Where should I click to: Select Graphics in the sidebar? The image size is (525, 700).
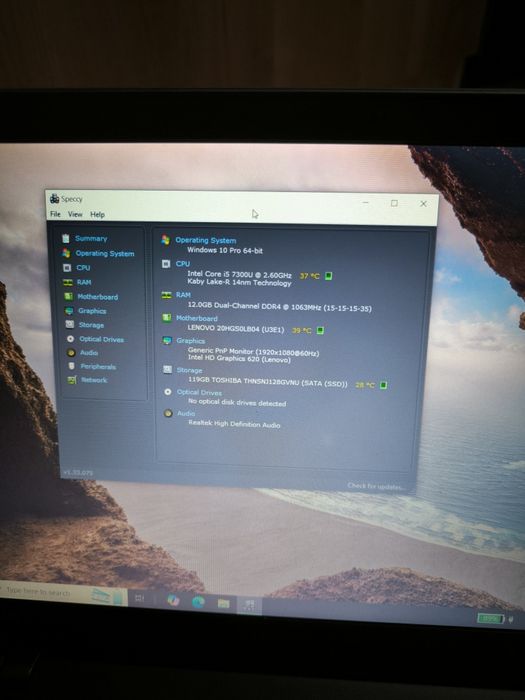tap(92, 311)
